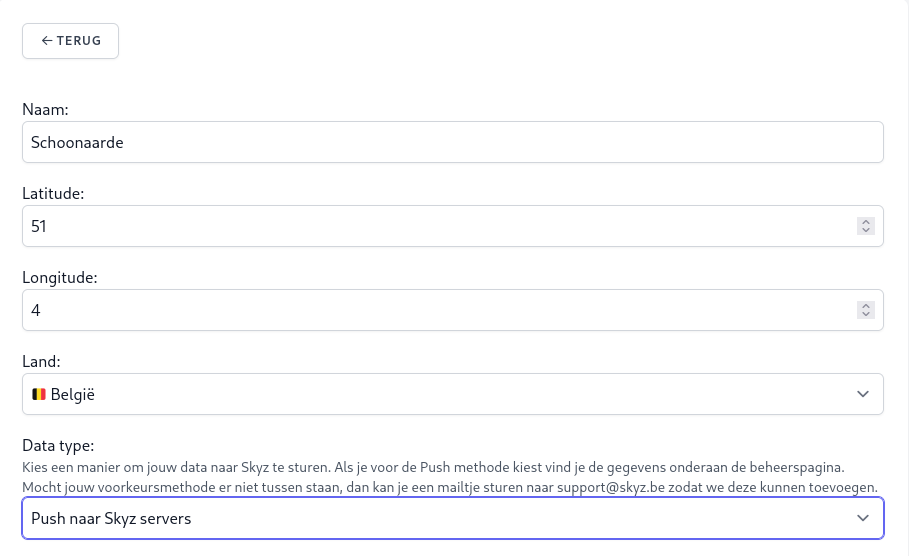909x556 pixels.
Task: Open the Land dropdown showing België
Action: [x=452, y=394]
